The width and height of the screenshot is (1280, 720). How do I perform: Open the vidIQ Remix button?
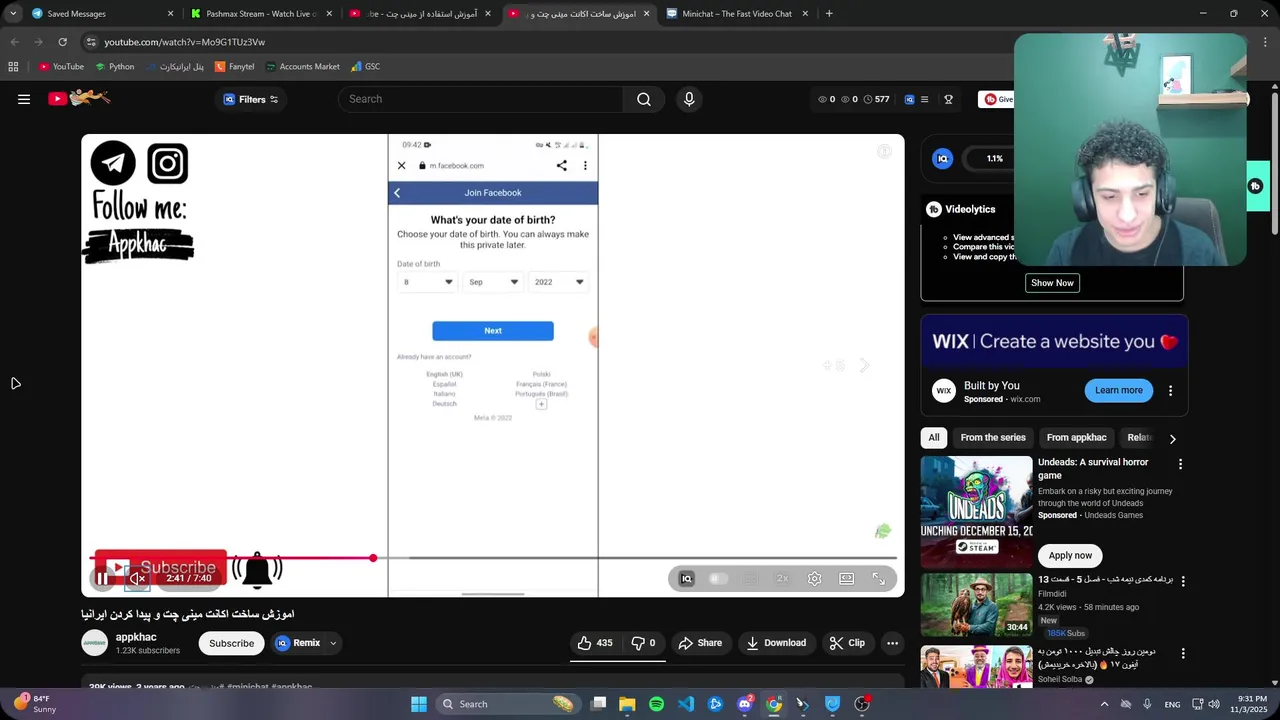(298, 643)
